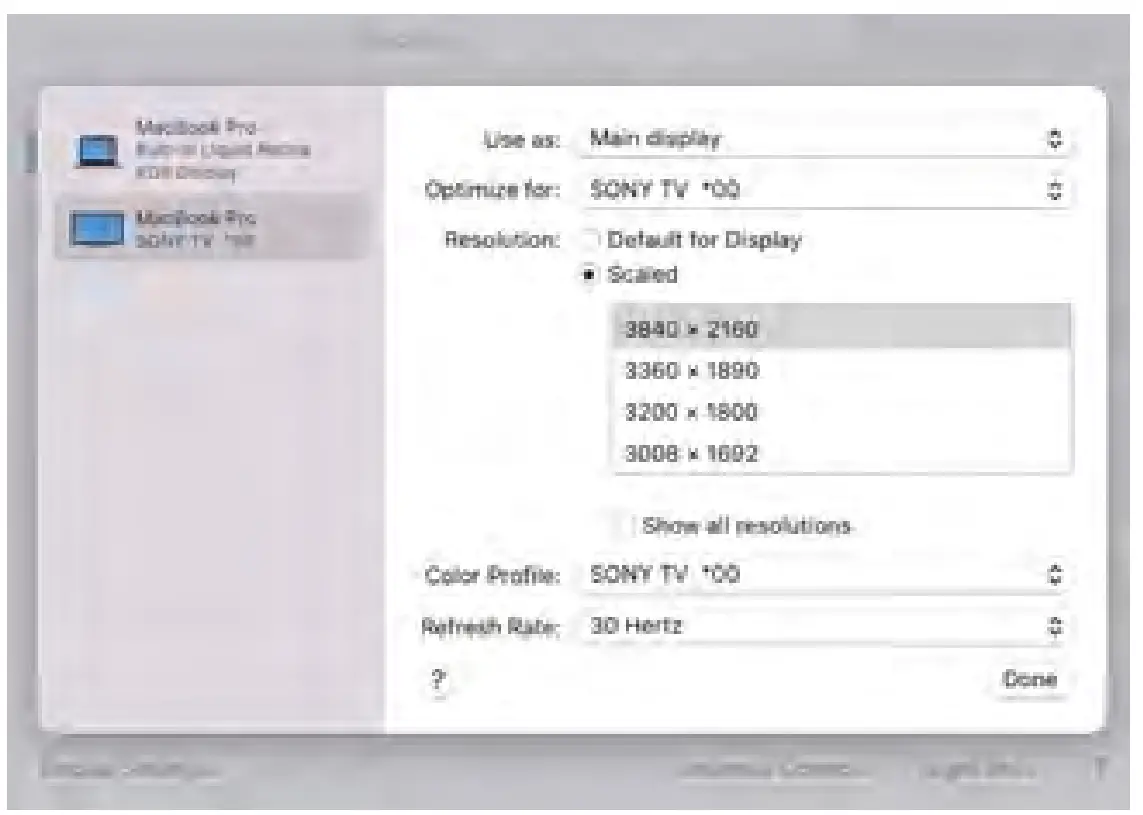Choose the 3360 × 1890 resolution
This screenshot has height=815, width=1143.
click(843, 370)
